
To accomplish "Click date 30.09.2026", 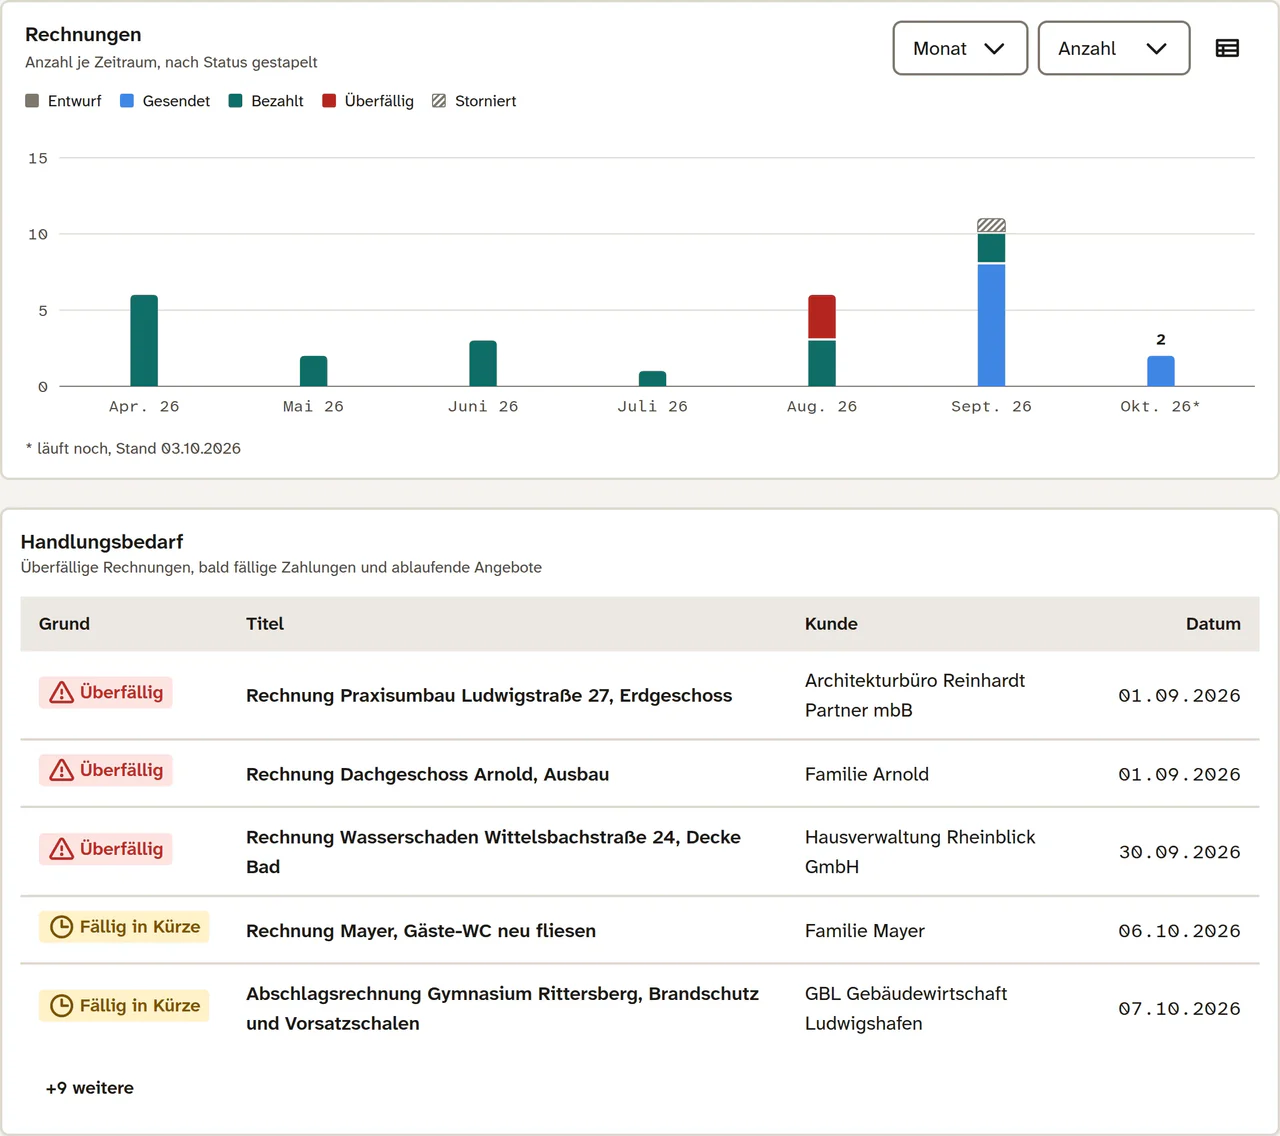I will point(1180,852).
